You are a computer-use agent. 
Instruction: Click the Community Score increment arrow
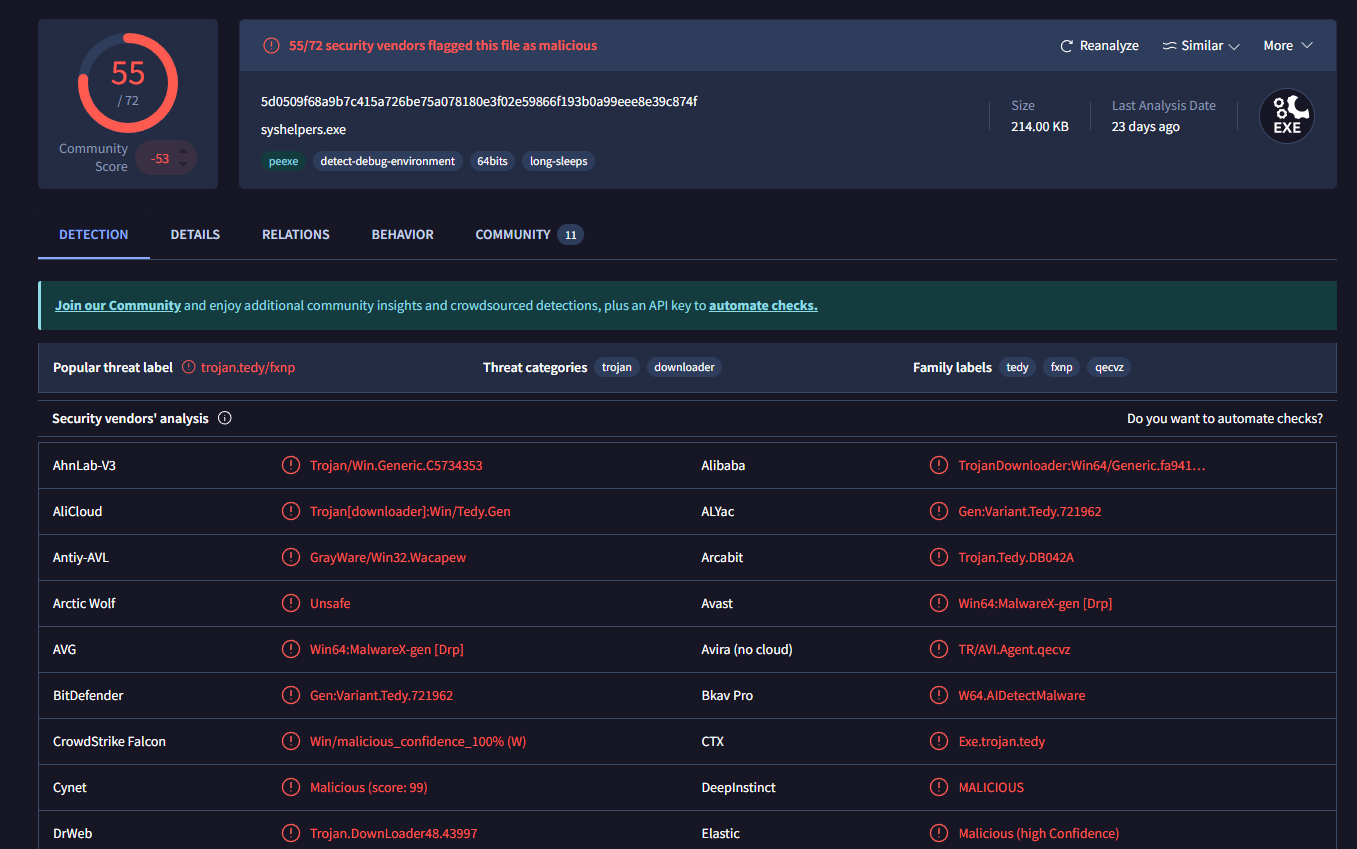click(184, 151)
